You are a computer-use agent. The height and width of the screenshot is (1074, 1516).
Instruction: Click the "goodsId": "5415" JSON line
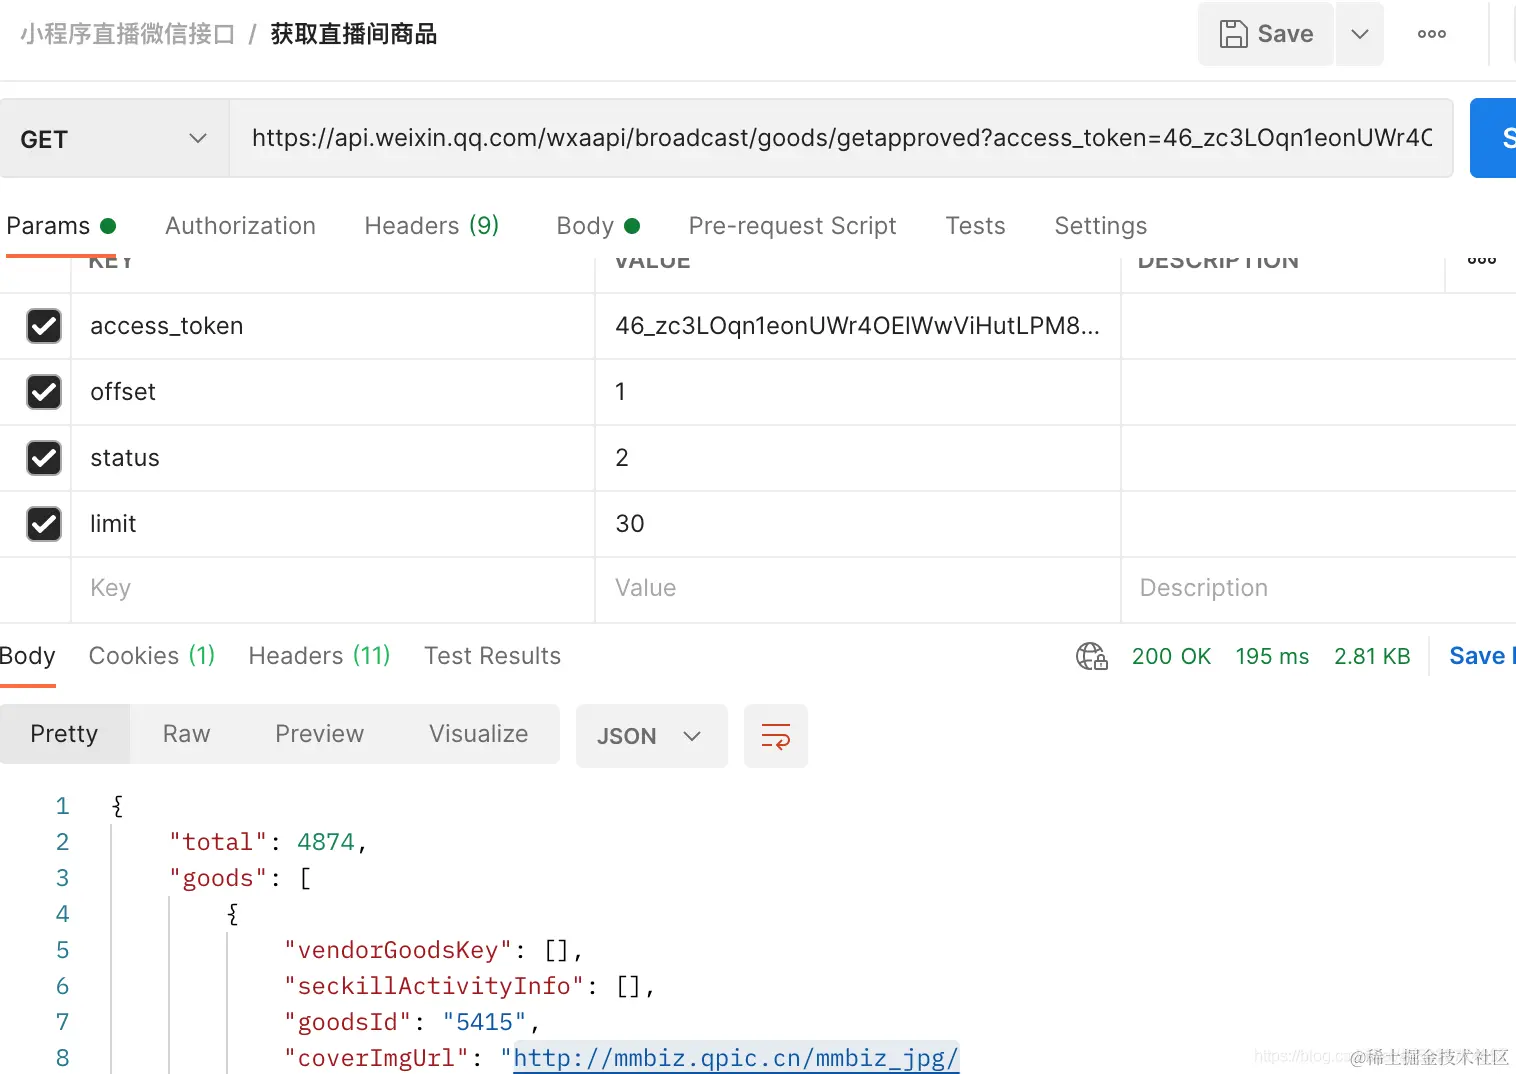click(412, 1022)
